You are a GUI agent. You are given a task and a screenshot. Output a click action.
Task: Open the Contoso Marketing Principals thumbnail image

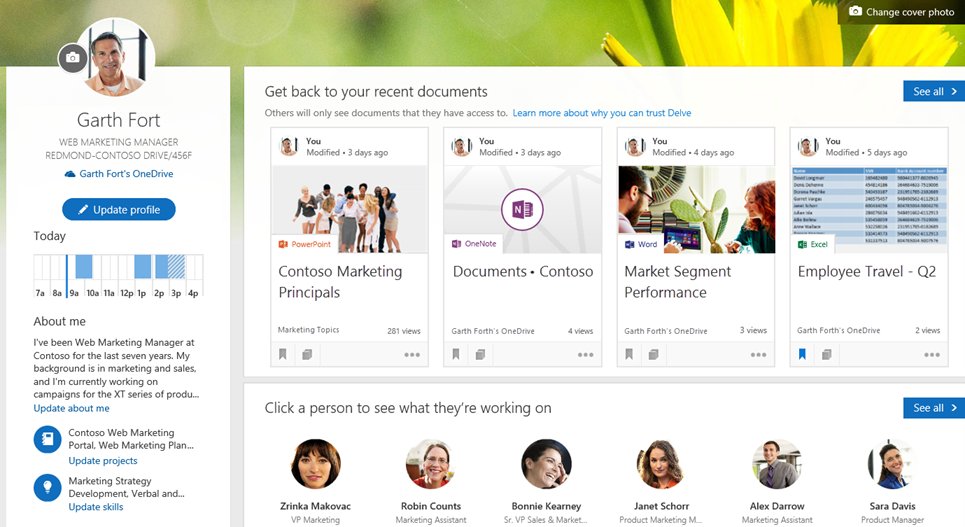(x=349, y=209)
